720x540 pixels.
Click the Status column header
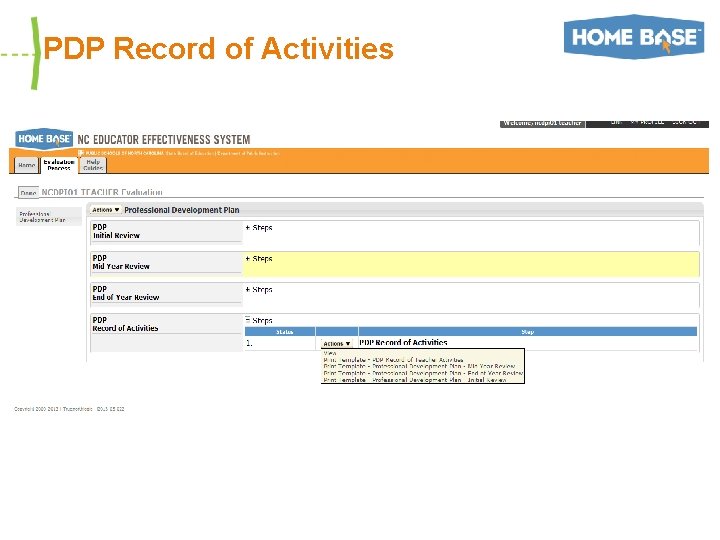pyautogui.click(x=280, y=332)
